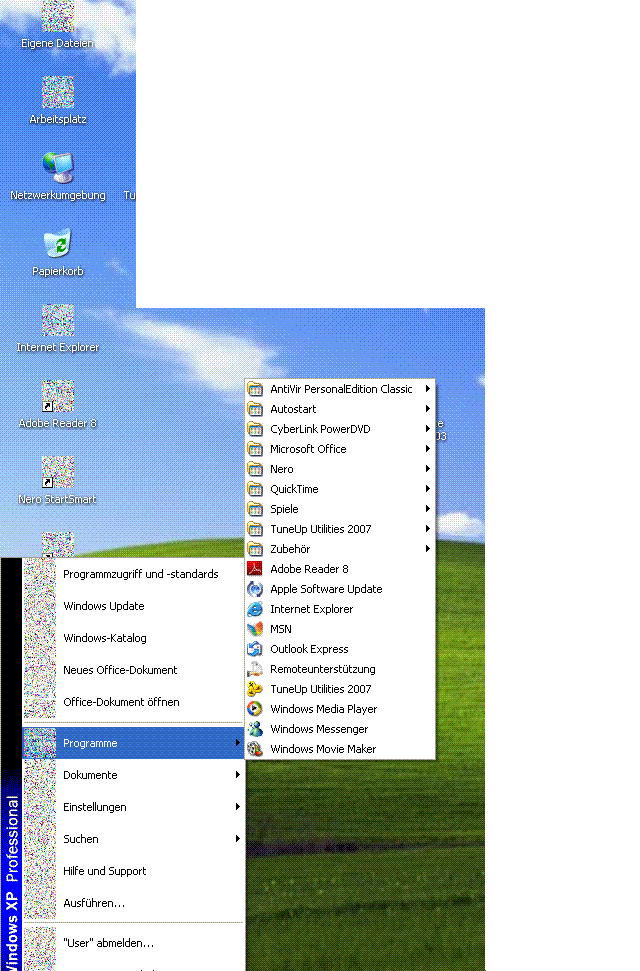Click the Zubehör folder icon
Image resolution: width=640 pixels, height=971 pixels.
point(255,549)
